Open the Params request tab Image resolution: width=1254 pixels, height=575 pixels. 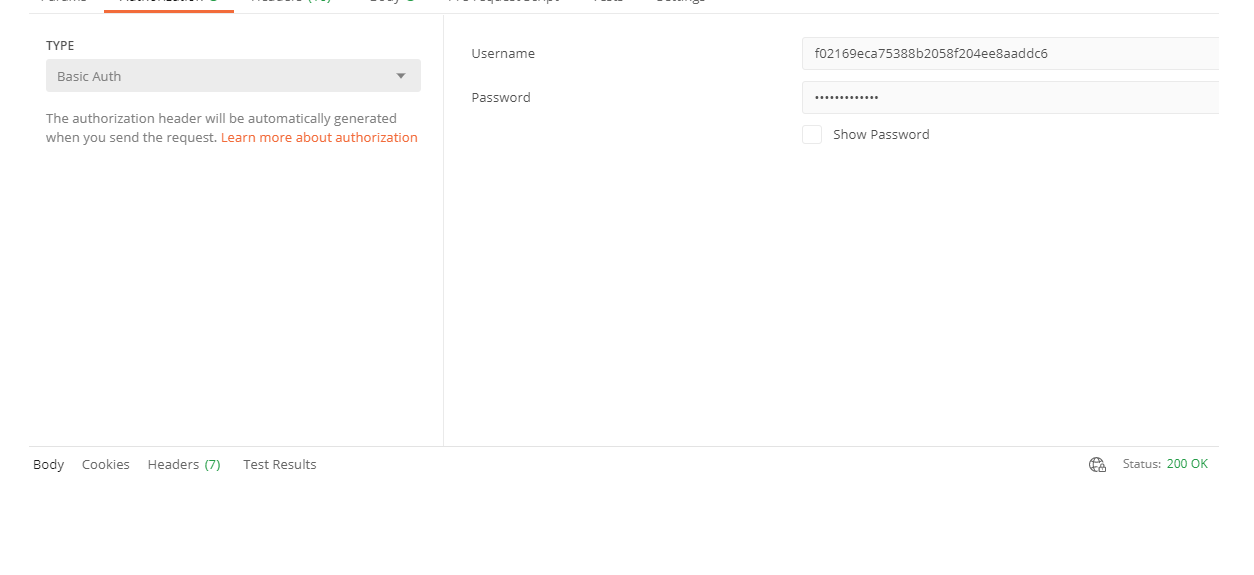pos(63,2)
